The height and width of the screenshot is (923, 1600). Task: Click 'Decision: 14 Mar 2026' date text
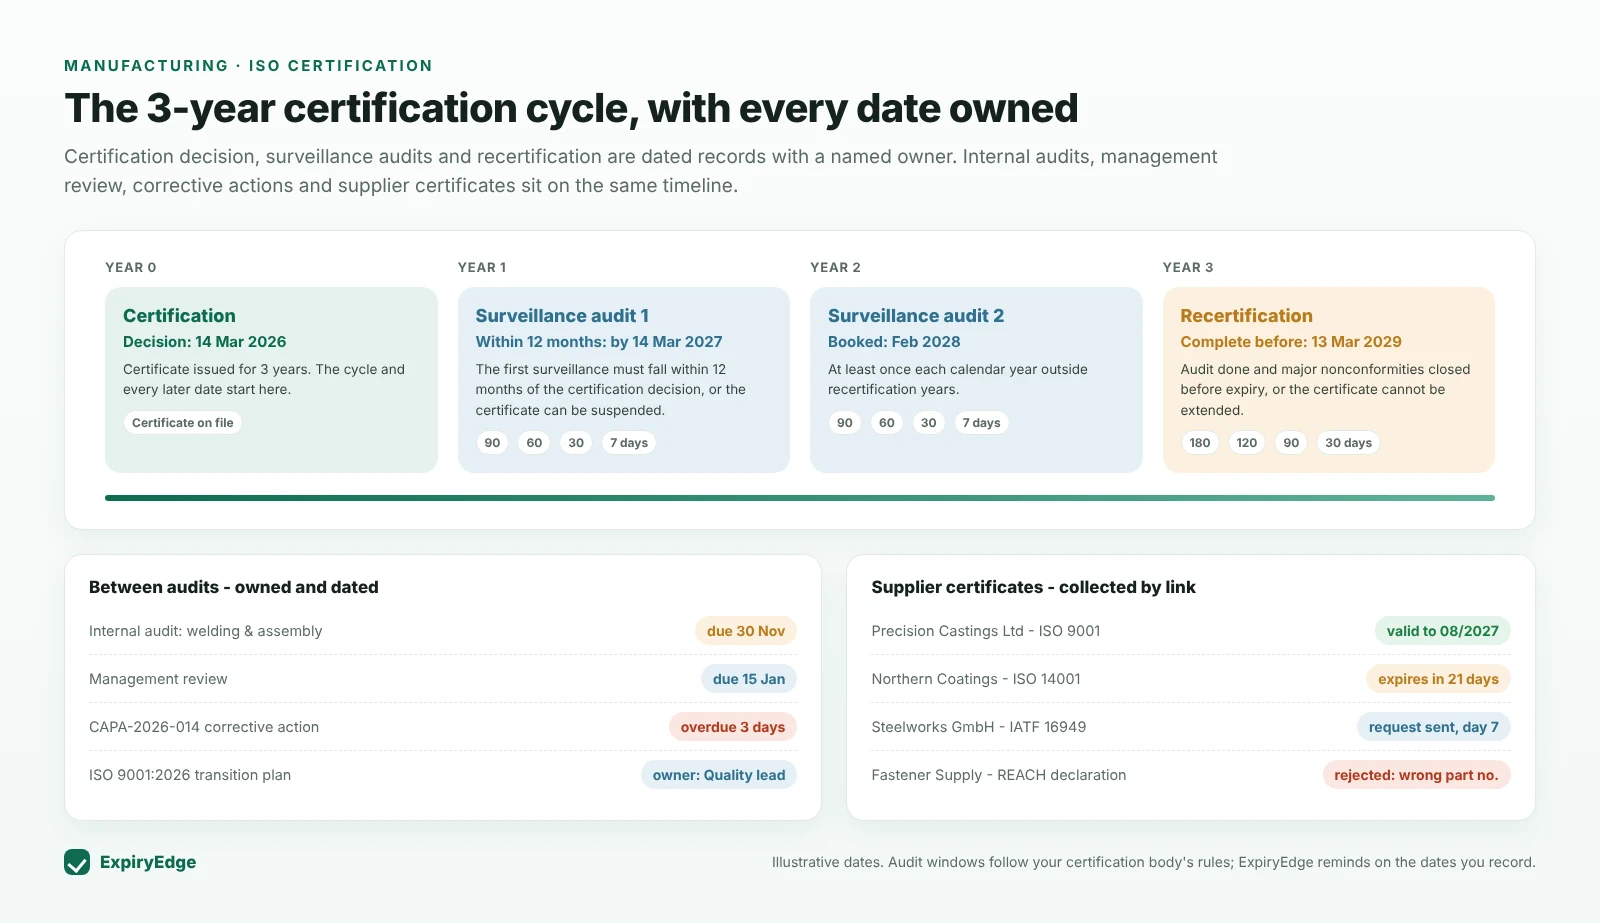(205, 342)
